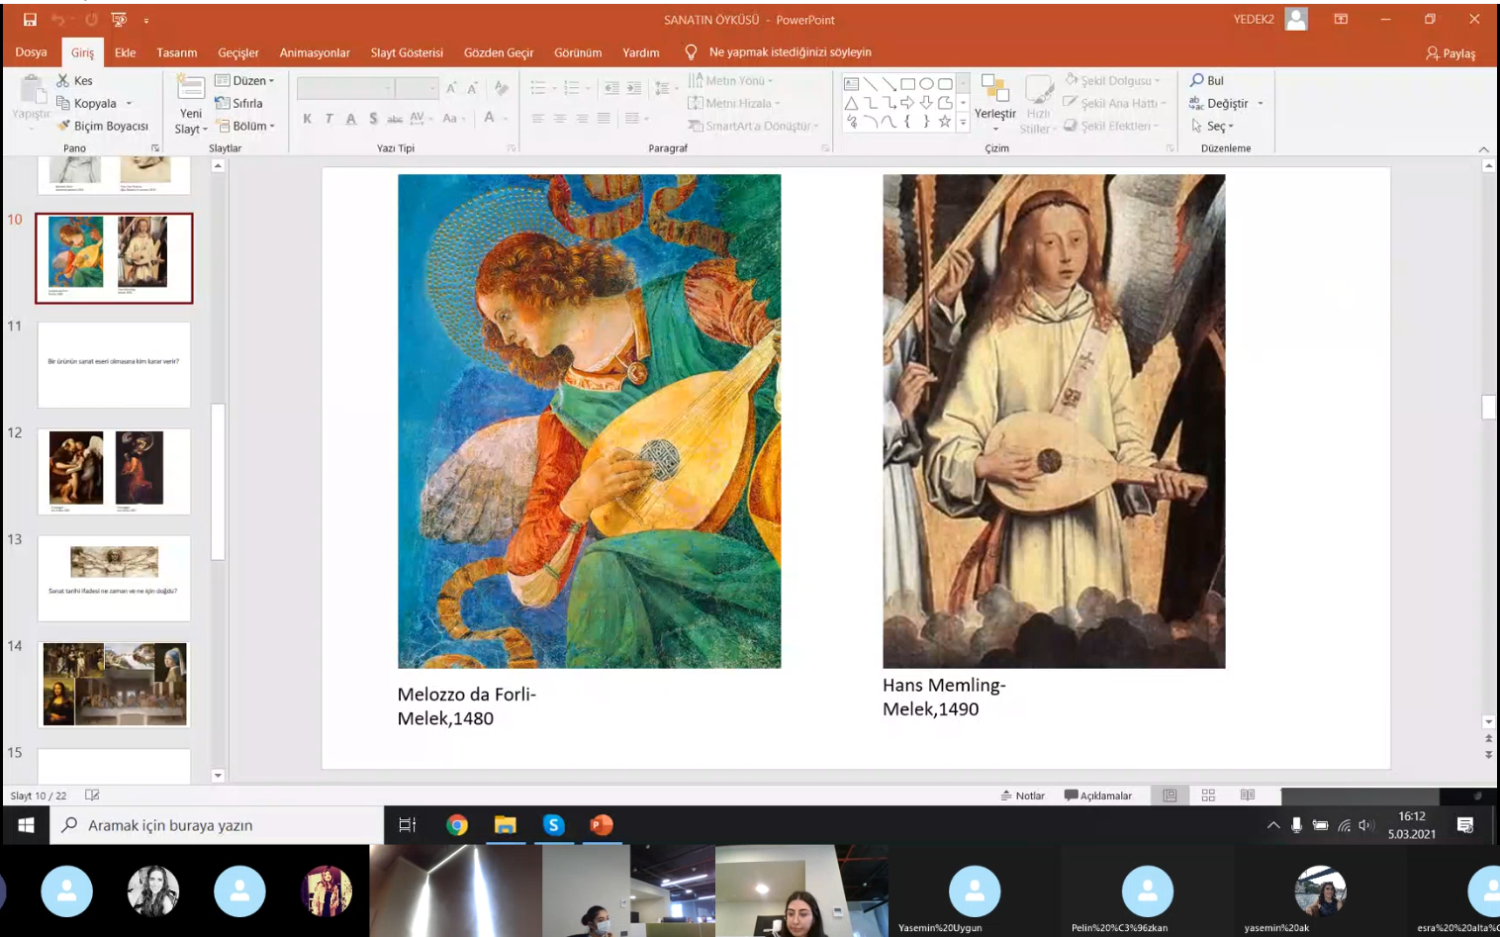The width and height of the screenshot is (1500, 937).
Task: Click the ribbon display options icon
Action: 1341,19
